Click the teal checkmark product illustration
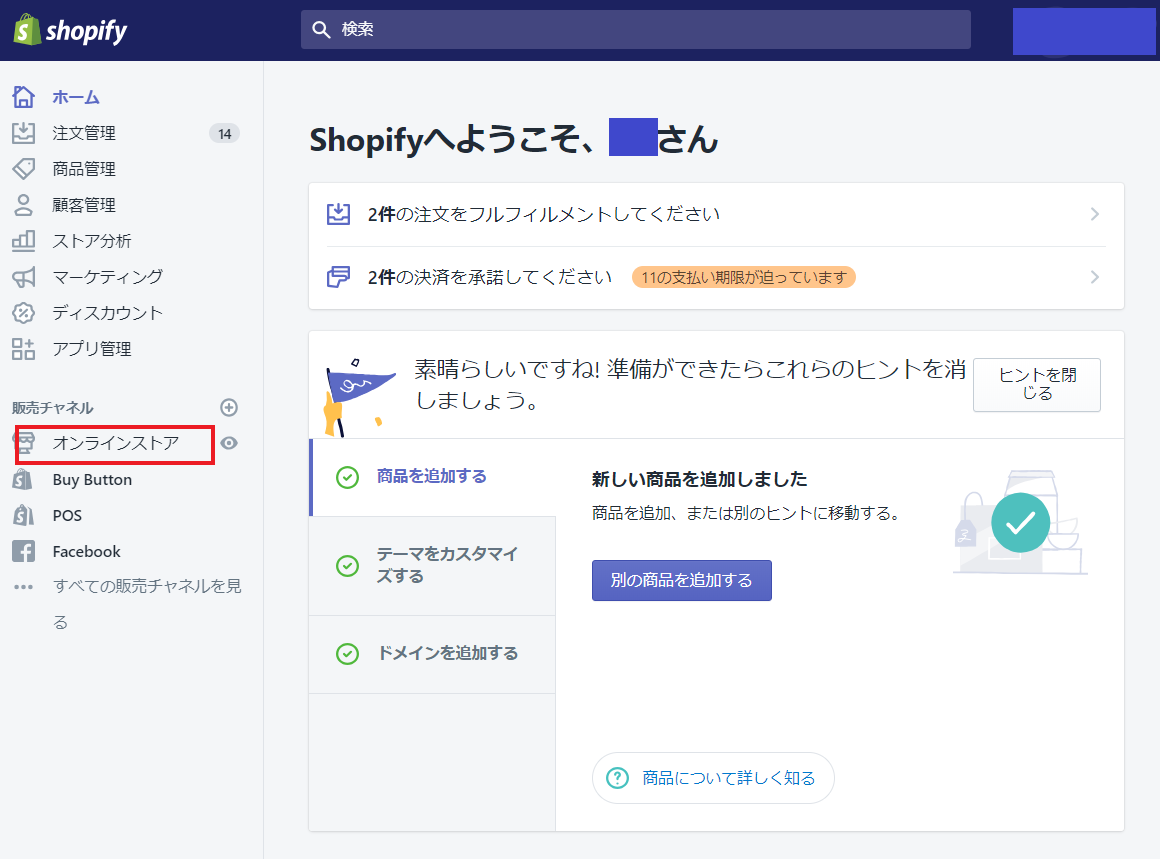Image resolution: width=1160 pixels, height=859 pixels. [1021, 522]
